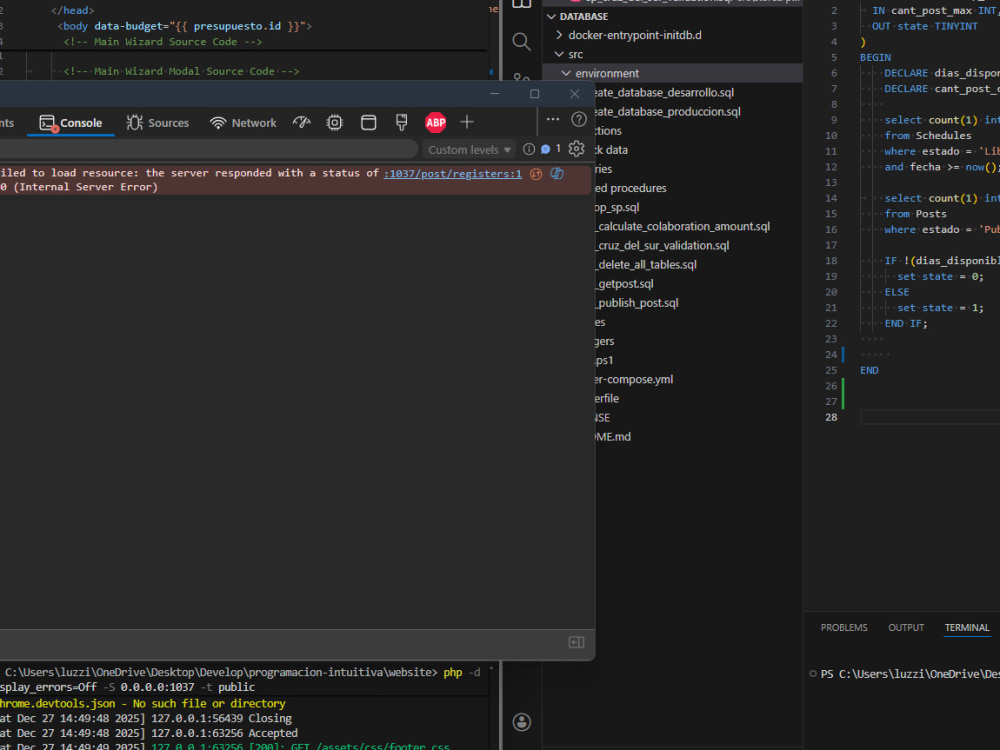
Task: Open the paintbrush tool icon in the DevTools toolbar
Action: click(401, 122)
